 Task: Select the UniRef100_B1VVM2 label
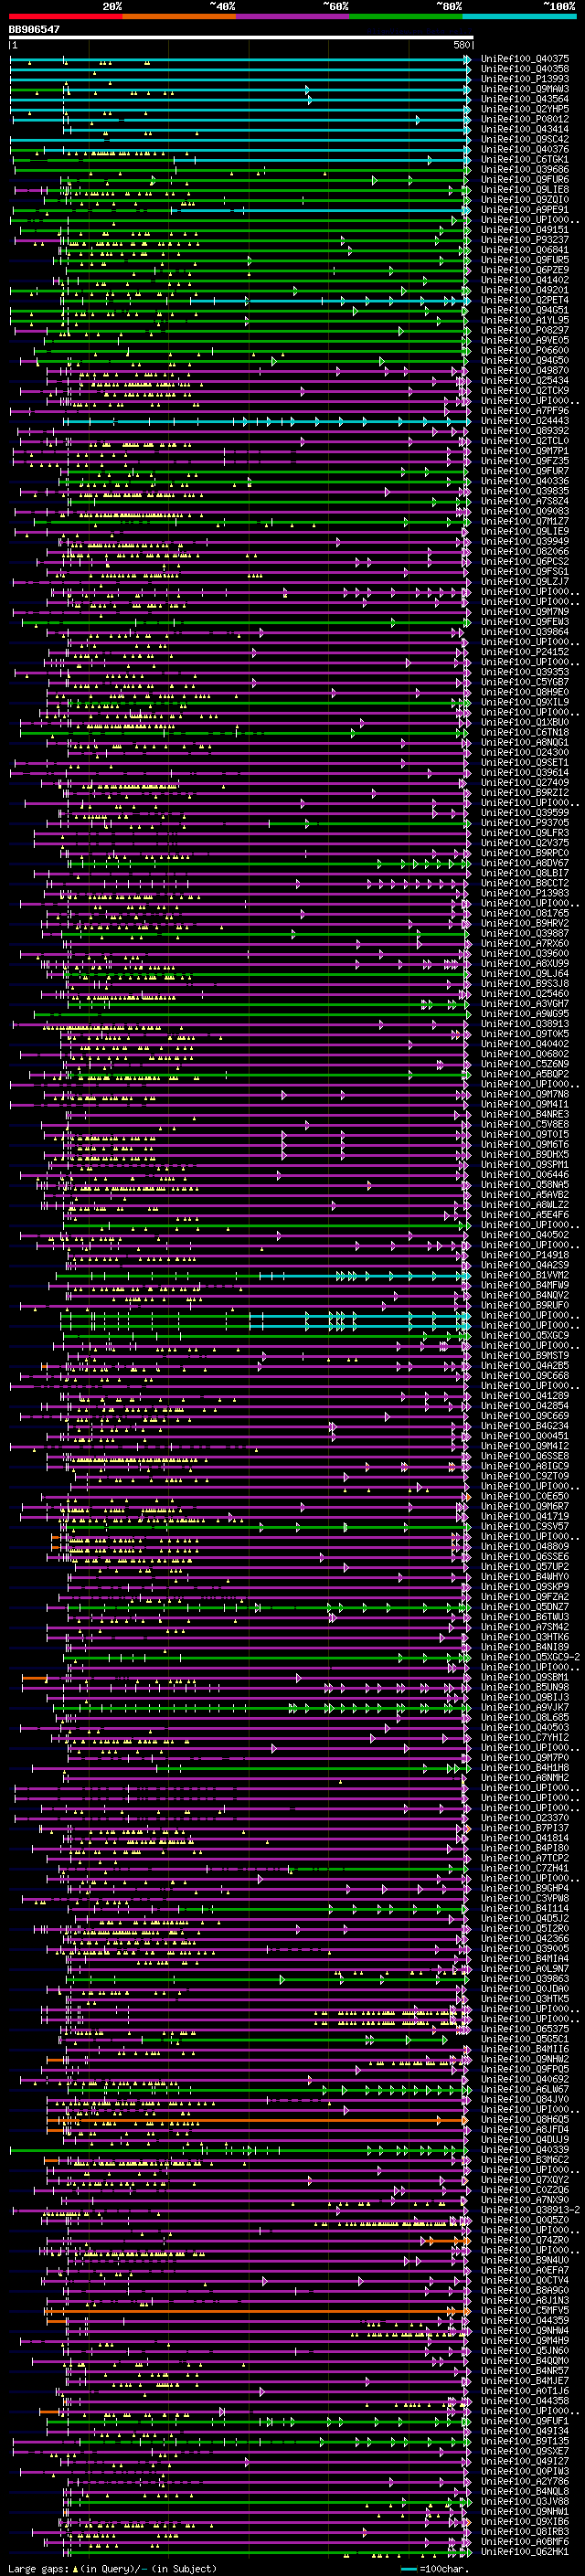click(525, 1275)
